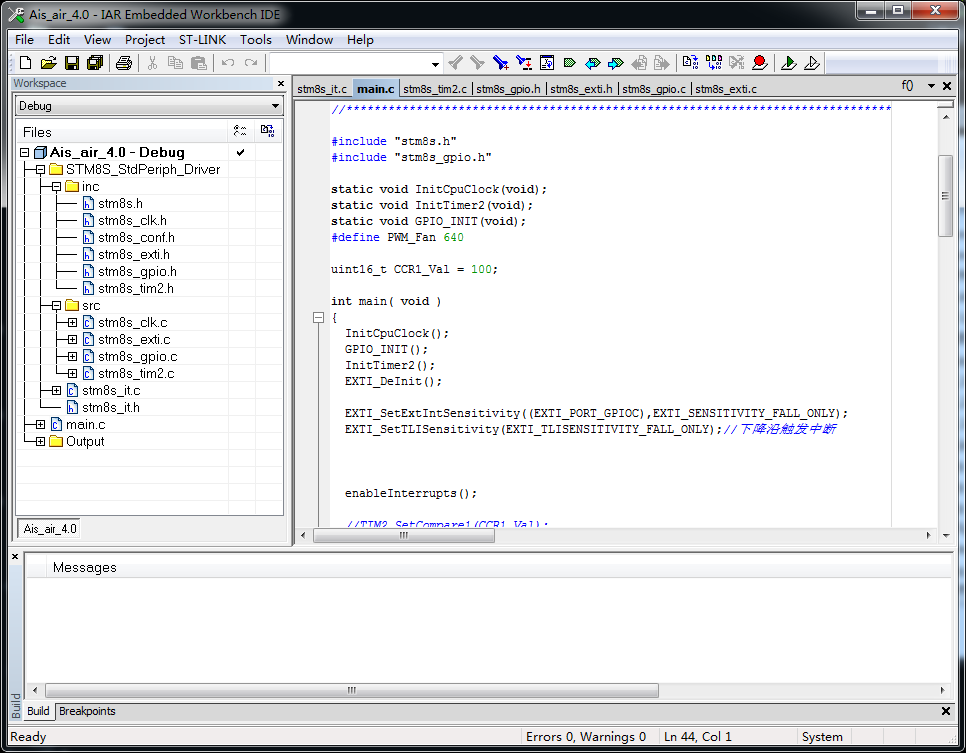Screen dimensions: 966x753
Task: Open the File menu
Action: [x=24, y=39]
